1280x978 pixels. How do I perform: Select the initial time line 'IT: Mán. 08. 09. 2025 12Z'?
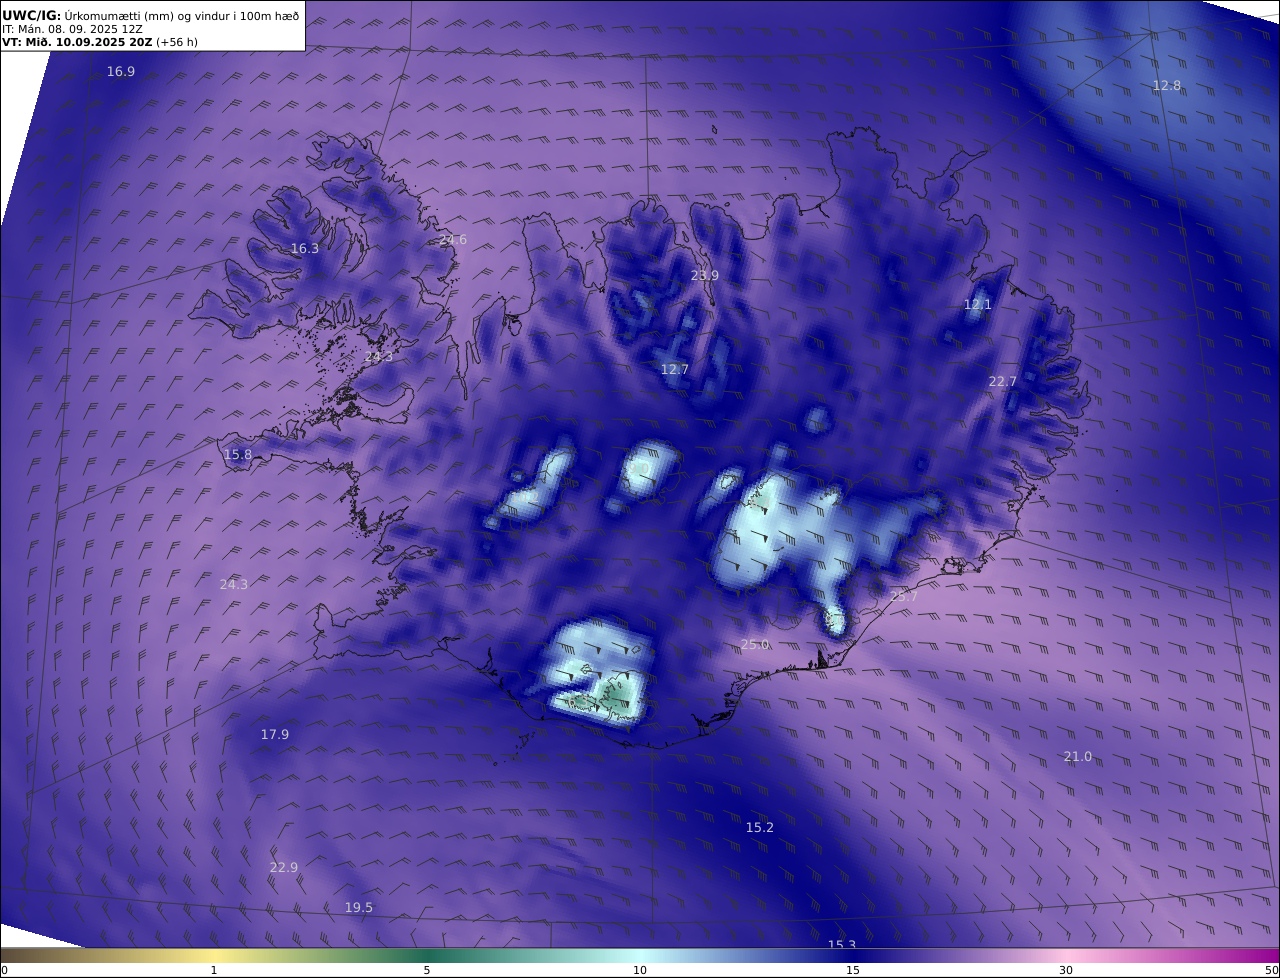coord(71,30)
